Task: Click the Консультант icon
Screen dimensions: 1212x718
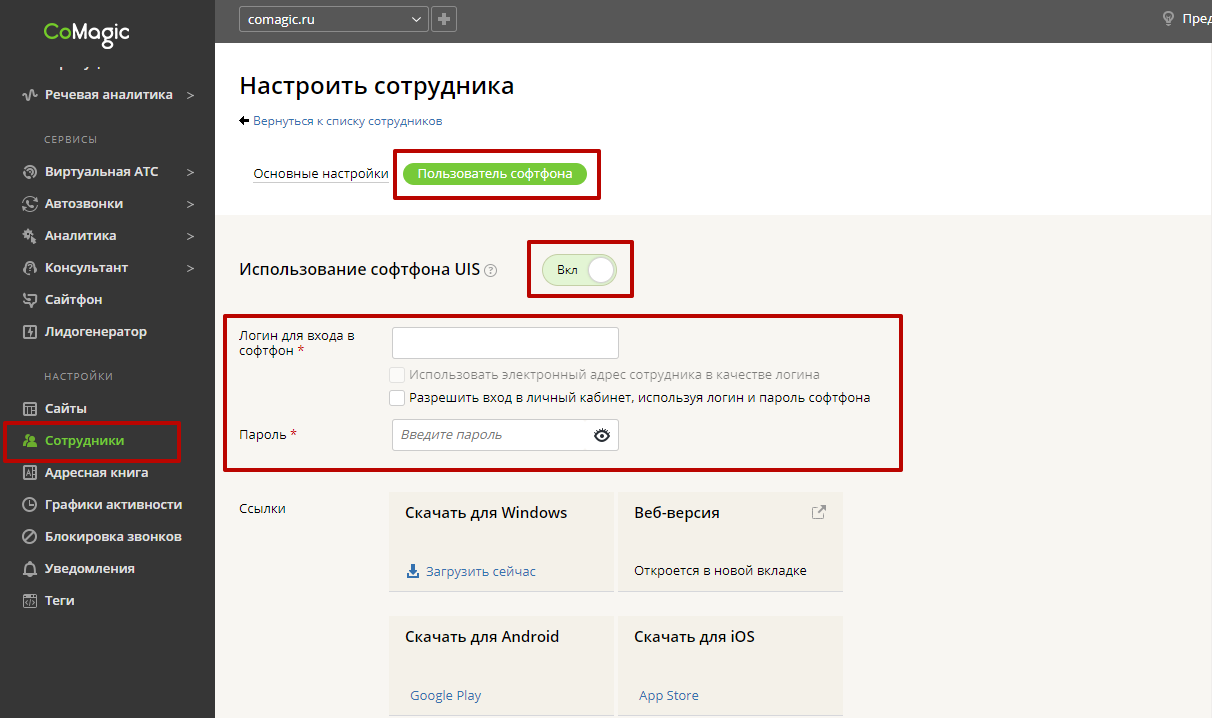Action: click(x=30, y=268)
